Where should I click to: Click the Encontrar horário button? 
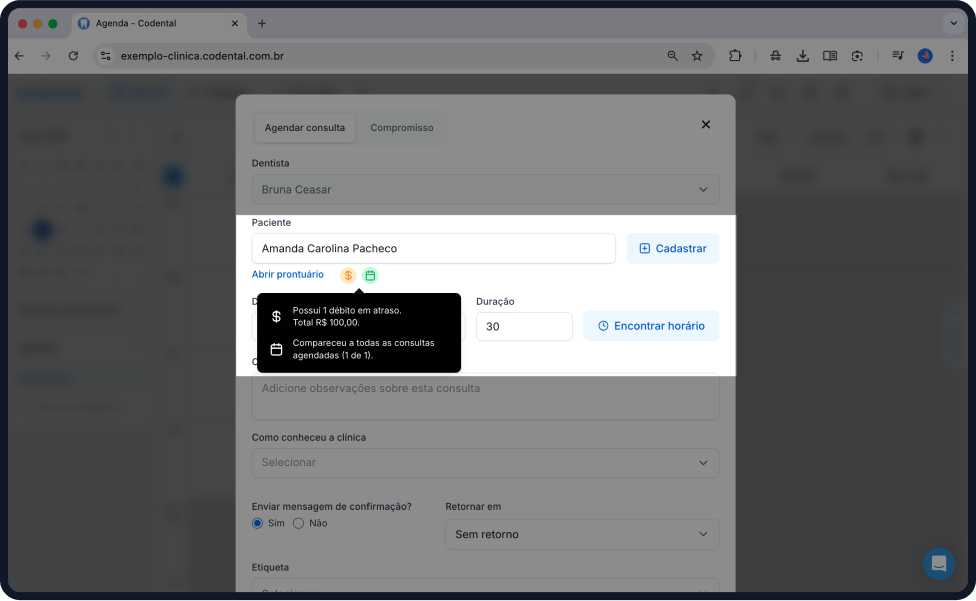click(650, 326)
